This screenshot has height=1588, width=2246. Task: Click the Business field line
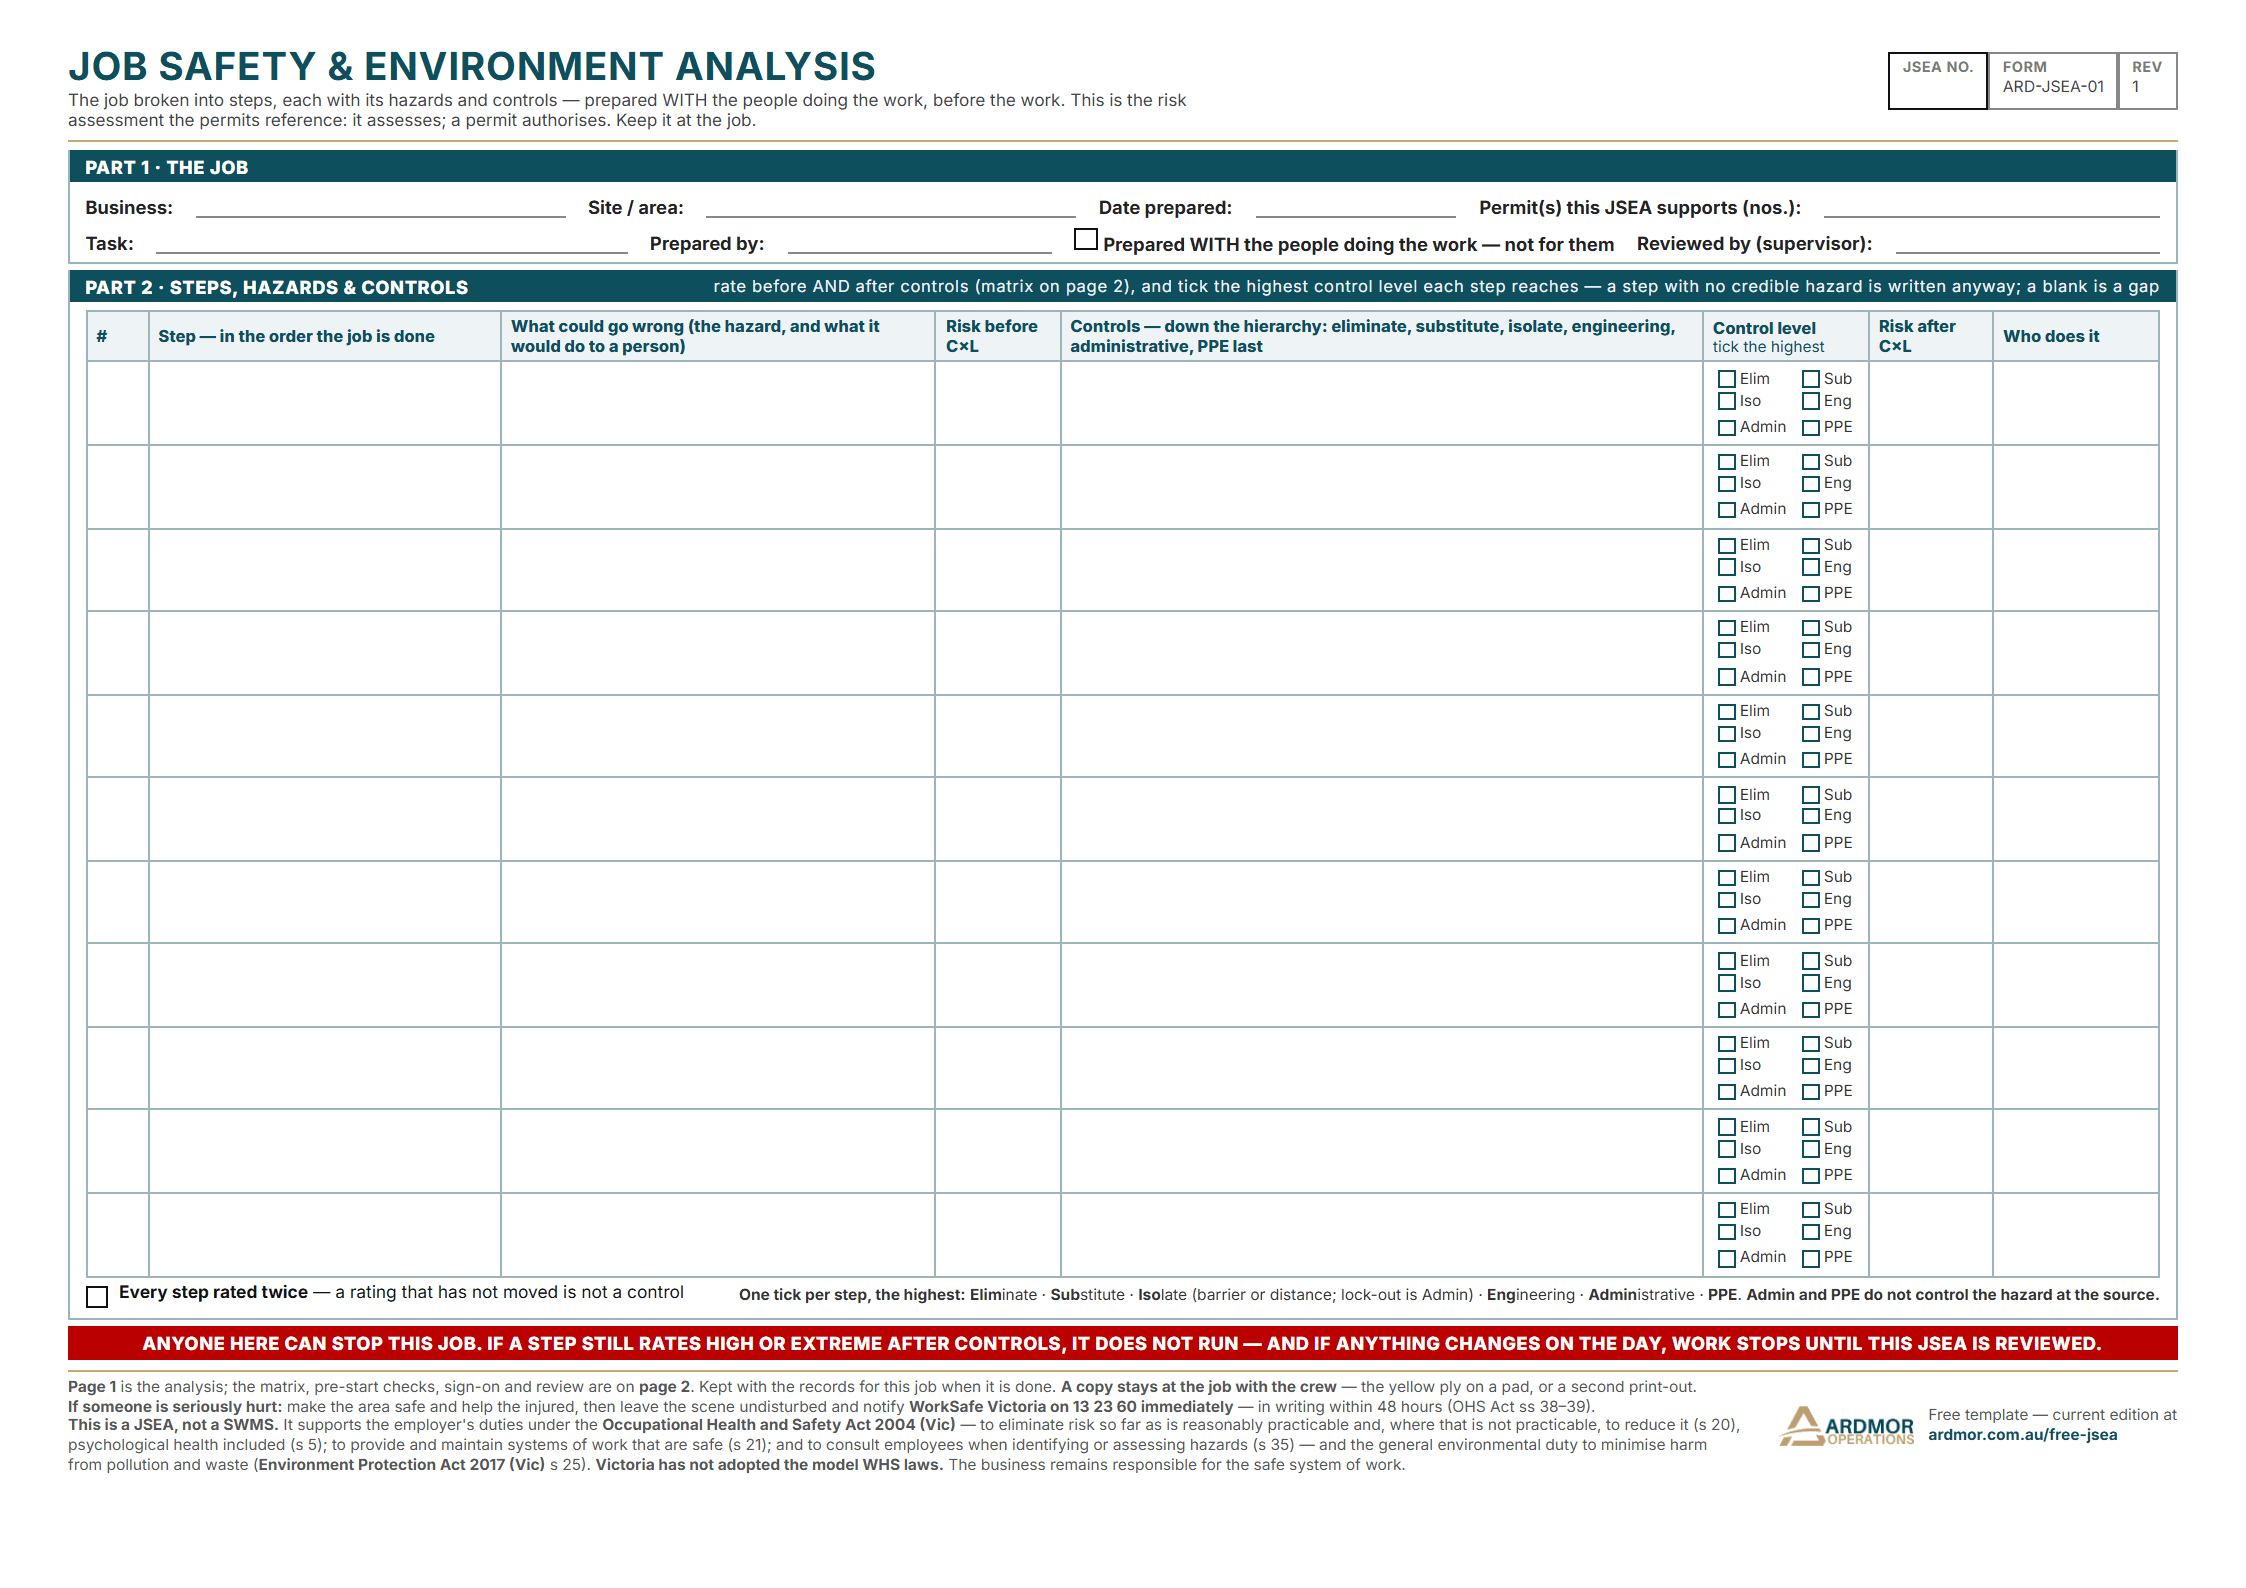click(381, 208)
